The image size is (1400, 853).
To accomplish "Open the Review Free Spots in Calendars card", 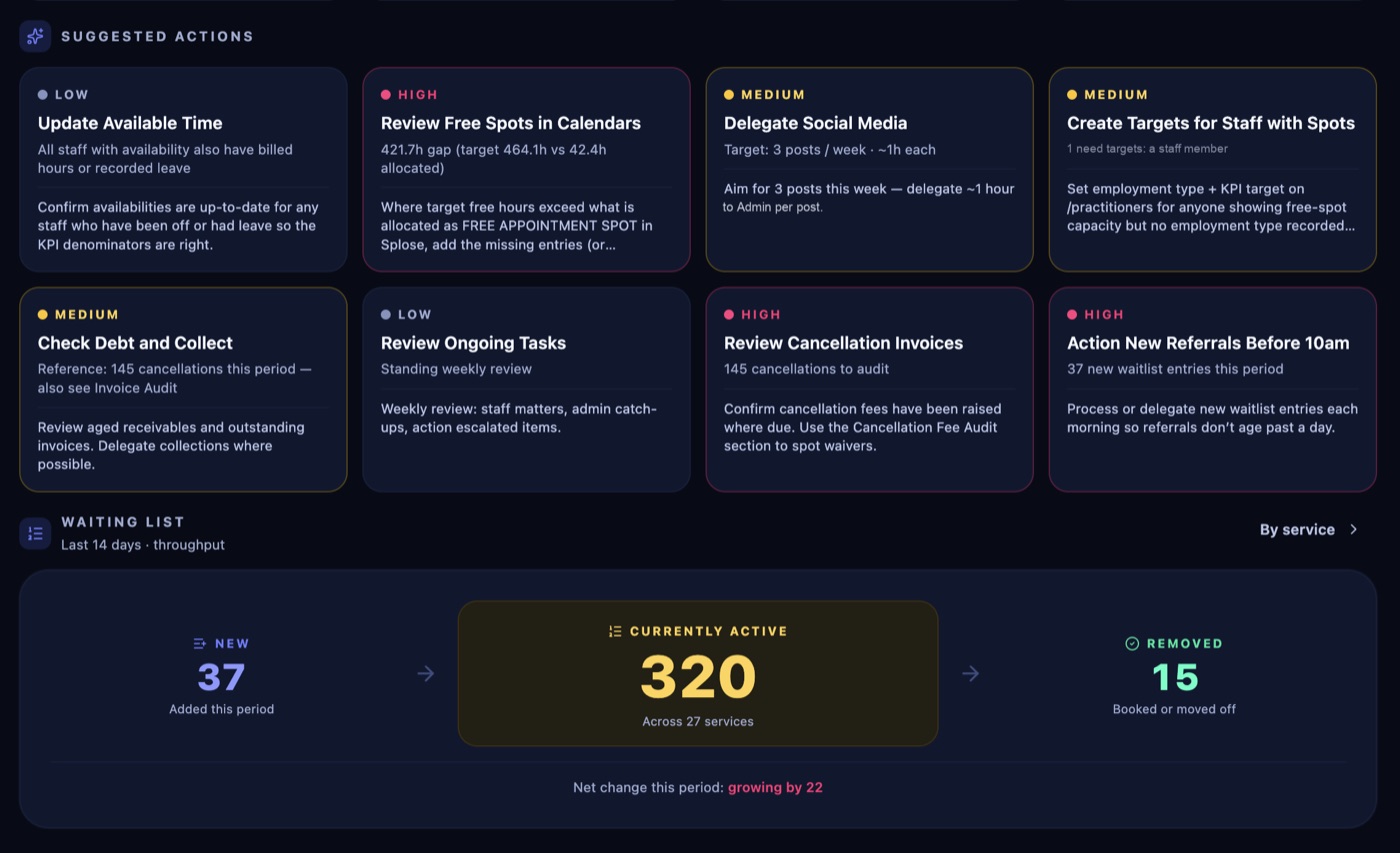I will 526,170.
